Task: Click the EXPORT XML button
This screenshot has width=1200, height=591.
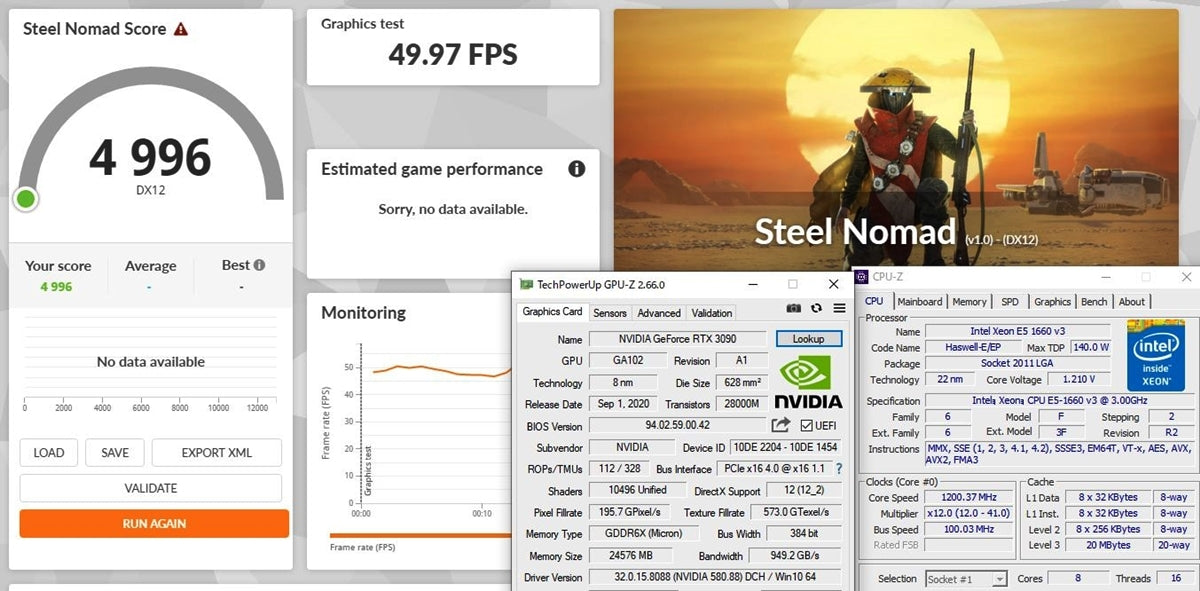Action: 216,452
